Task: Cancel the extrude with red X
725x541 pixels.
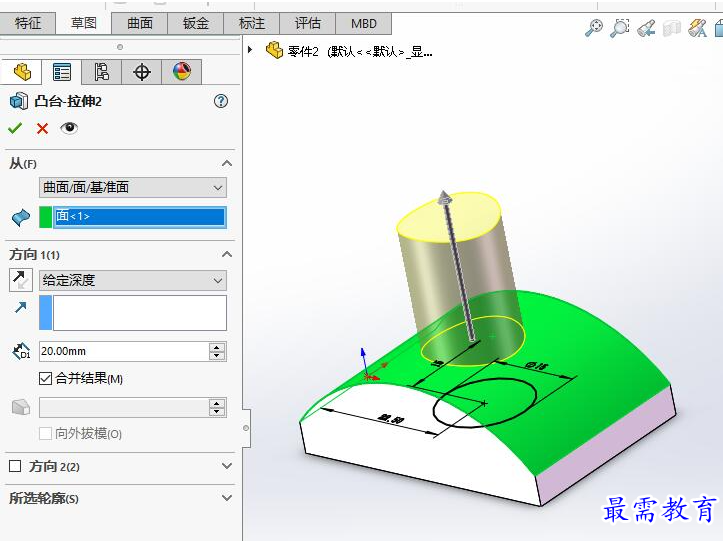Action: pos(42,128)
